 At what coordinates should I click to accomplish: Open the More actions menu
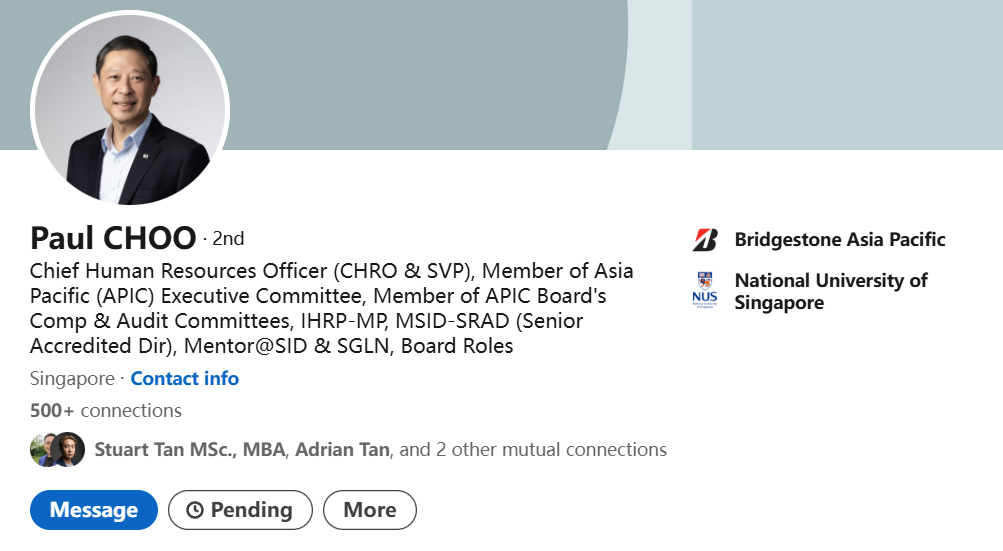pos(369,510)
